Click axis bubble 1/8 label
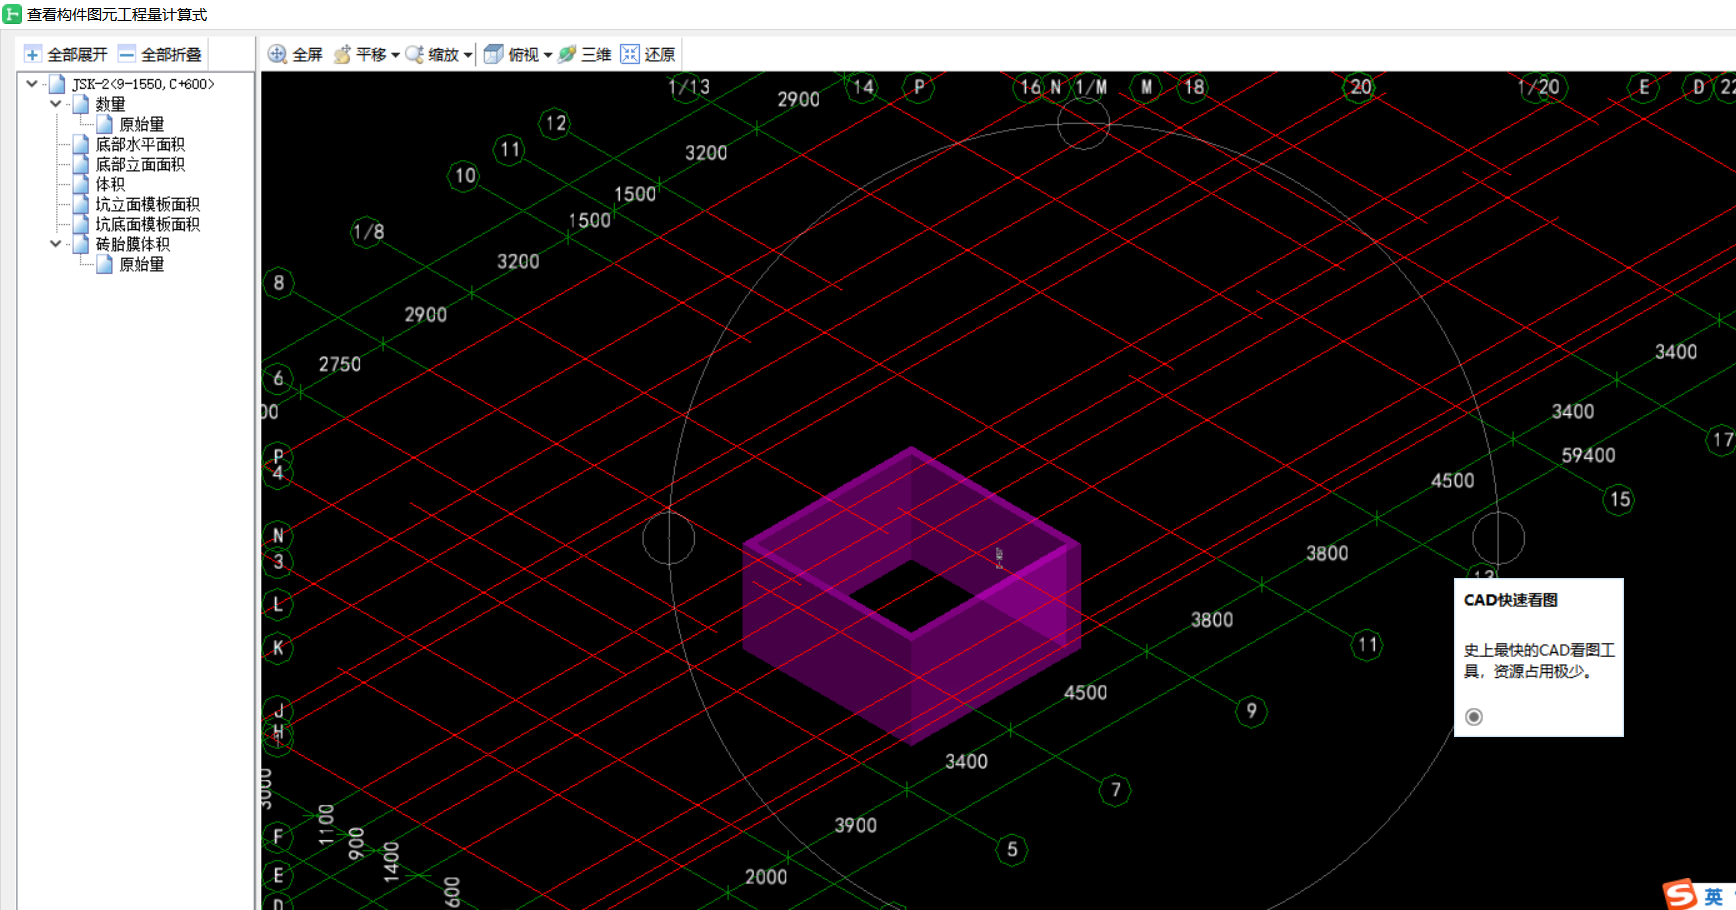Image resolution: width=1736 pixels, height=910 pixels. 368,232
